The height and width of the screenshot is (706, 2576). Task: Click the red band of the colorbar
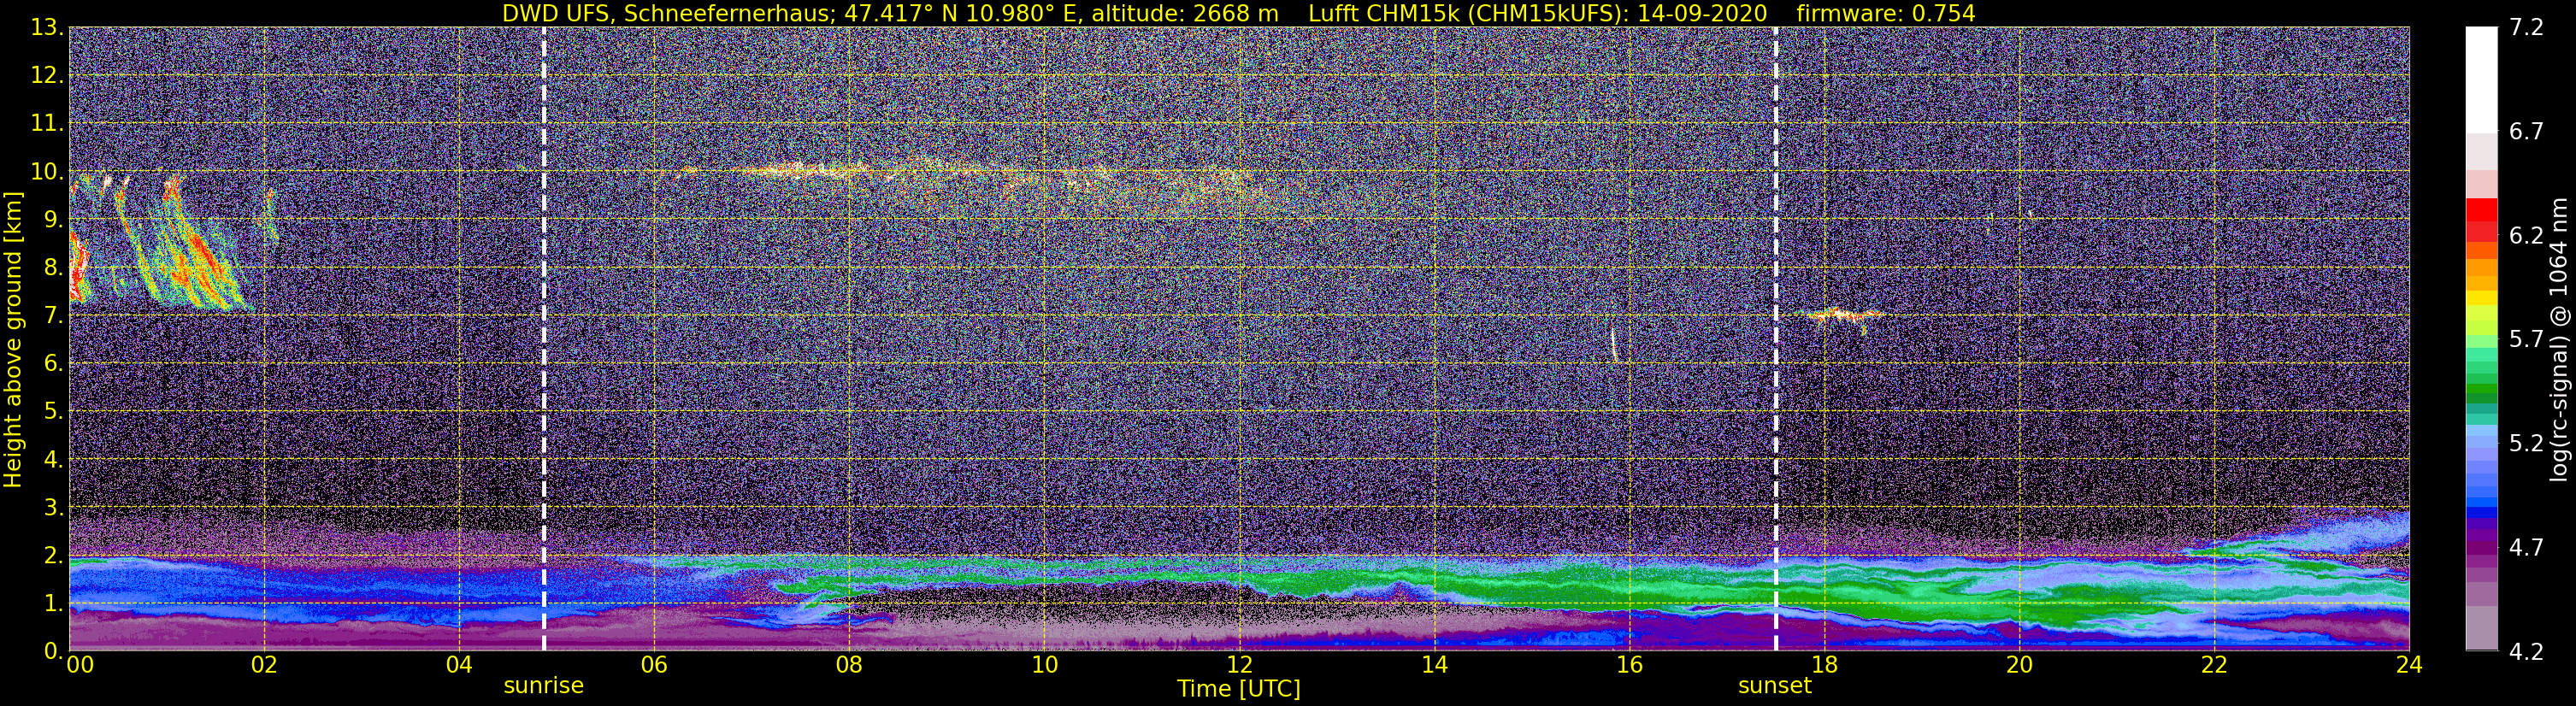2481,220
